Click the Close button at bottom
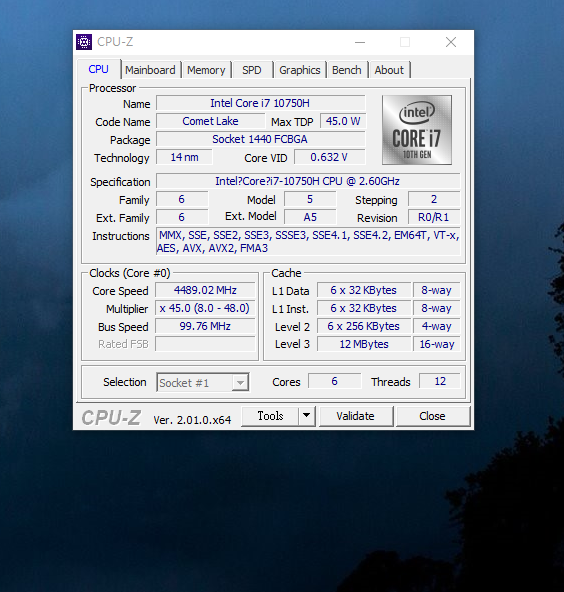Viewport: 564px width, 592px height. pyautogui.click(x=432, y=416)
